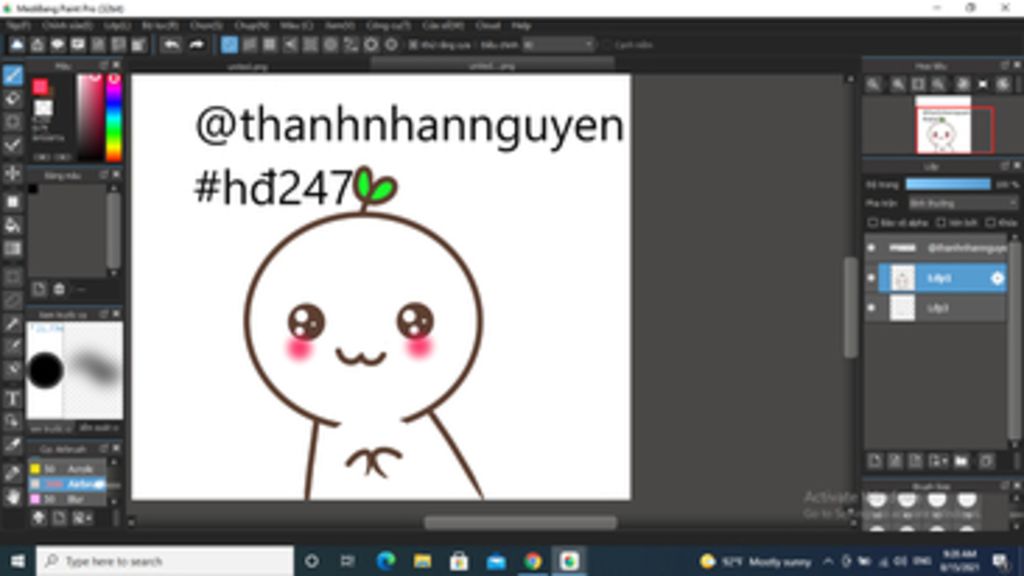Open the Bộ lọc (Filter) menu
Image resolution: width=1024 pixels, height=576 pixels.
pos(160,25)
